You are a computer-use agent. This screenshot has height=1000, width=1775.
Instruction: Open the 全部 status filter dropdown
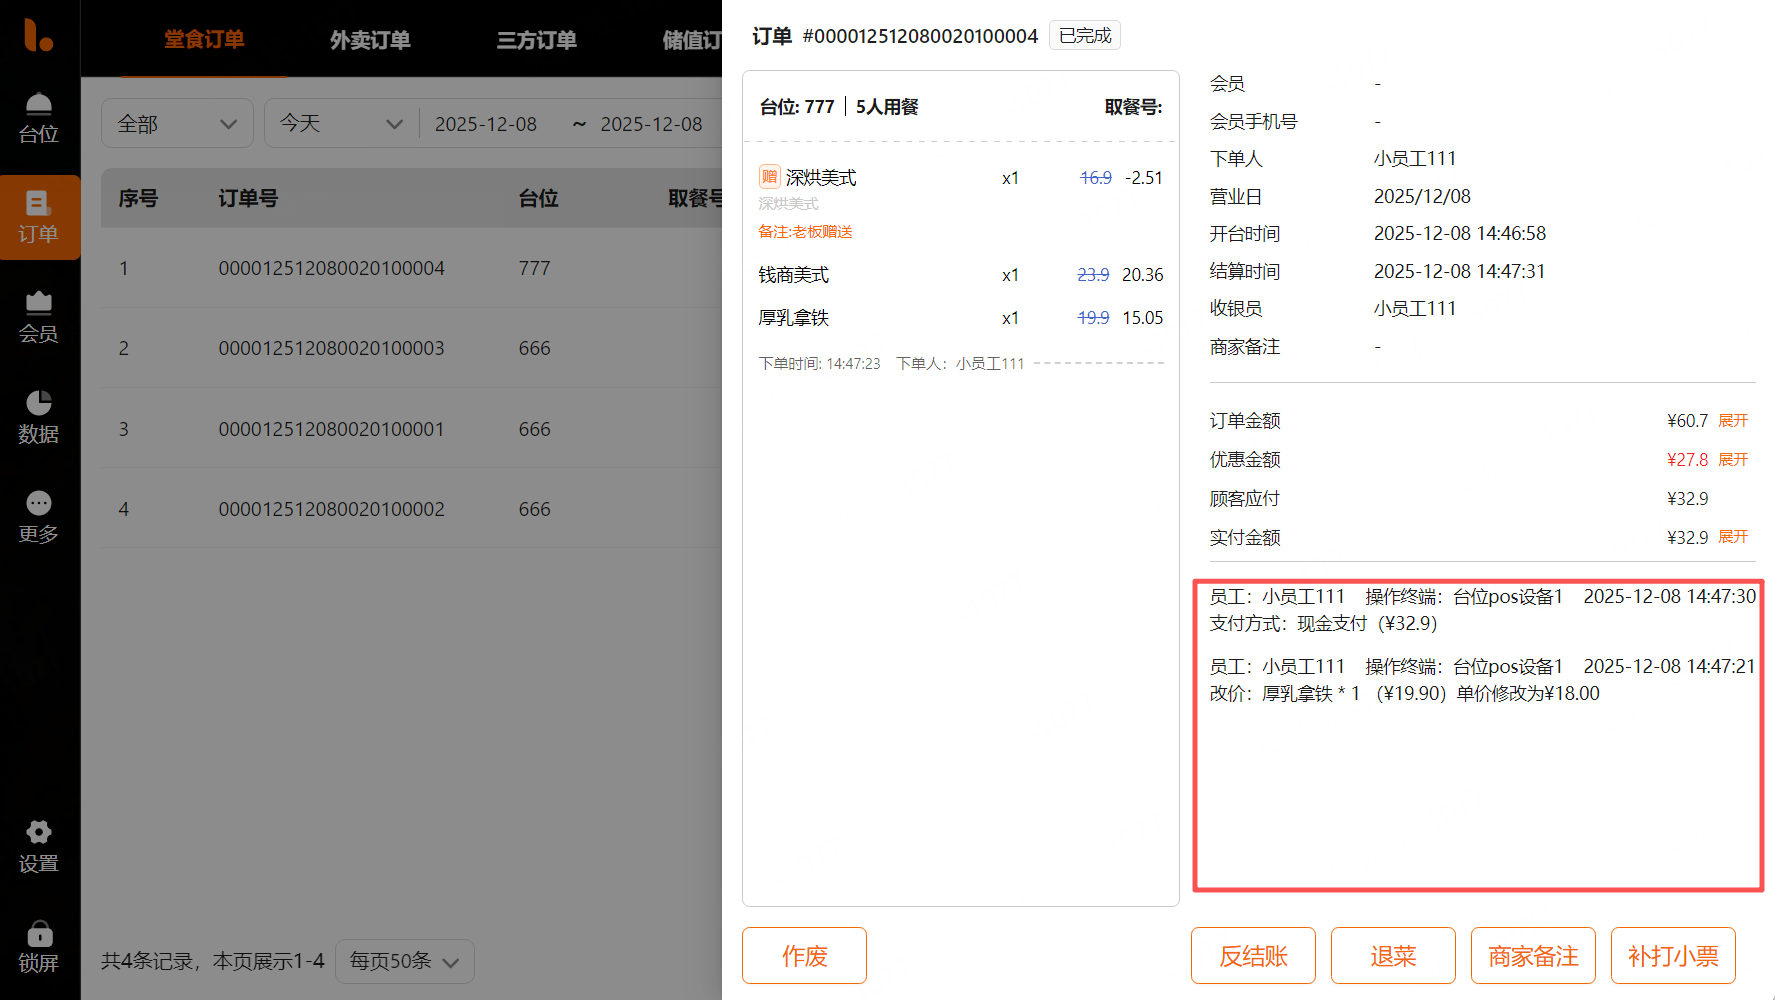177,124
